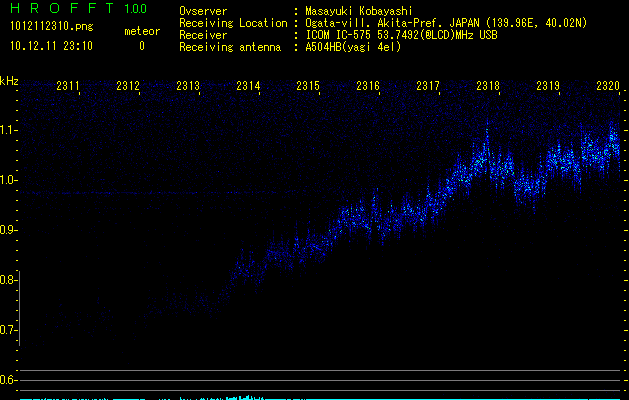Click the meteor count label
The image size is (629, 400).
tap(142, 31)
